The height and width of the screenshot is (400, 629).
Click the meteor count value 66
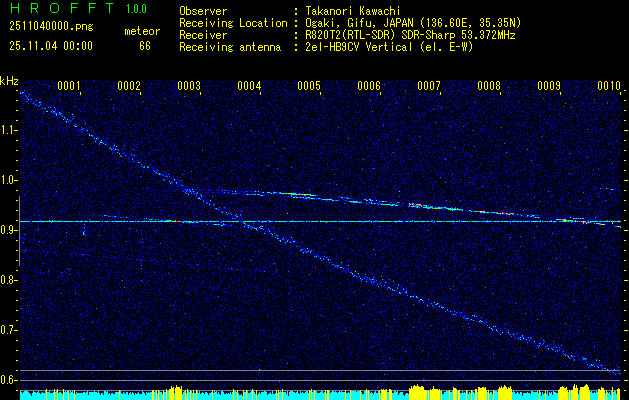[x=145, y=46]
